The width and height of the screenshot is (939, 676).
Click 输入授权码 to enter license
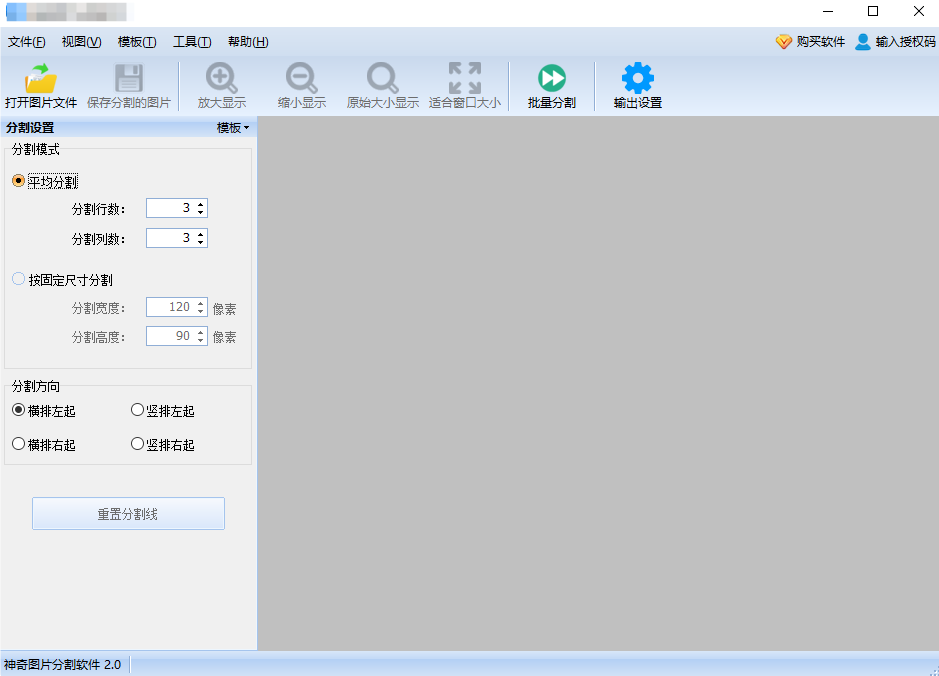point(895,42)
